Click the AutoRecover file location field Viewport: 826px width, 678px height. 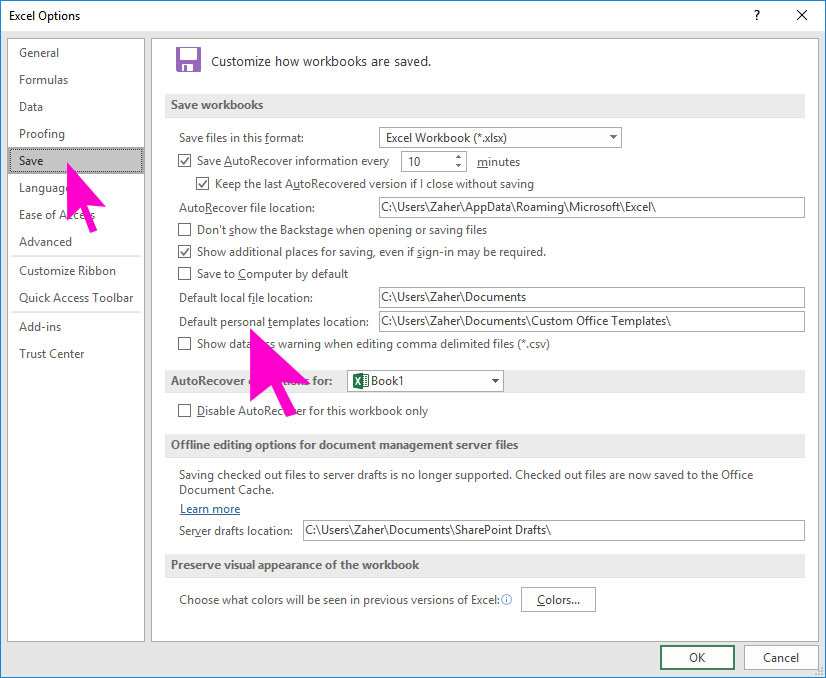[x=592, y=207]
